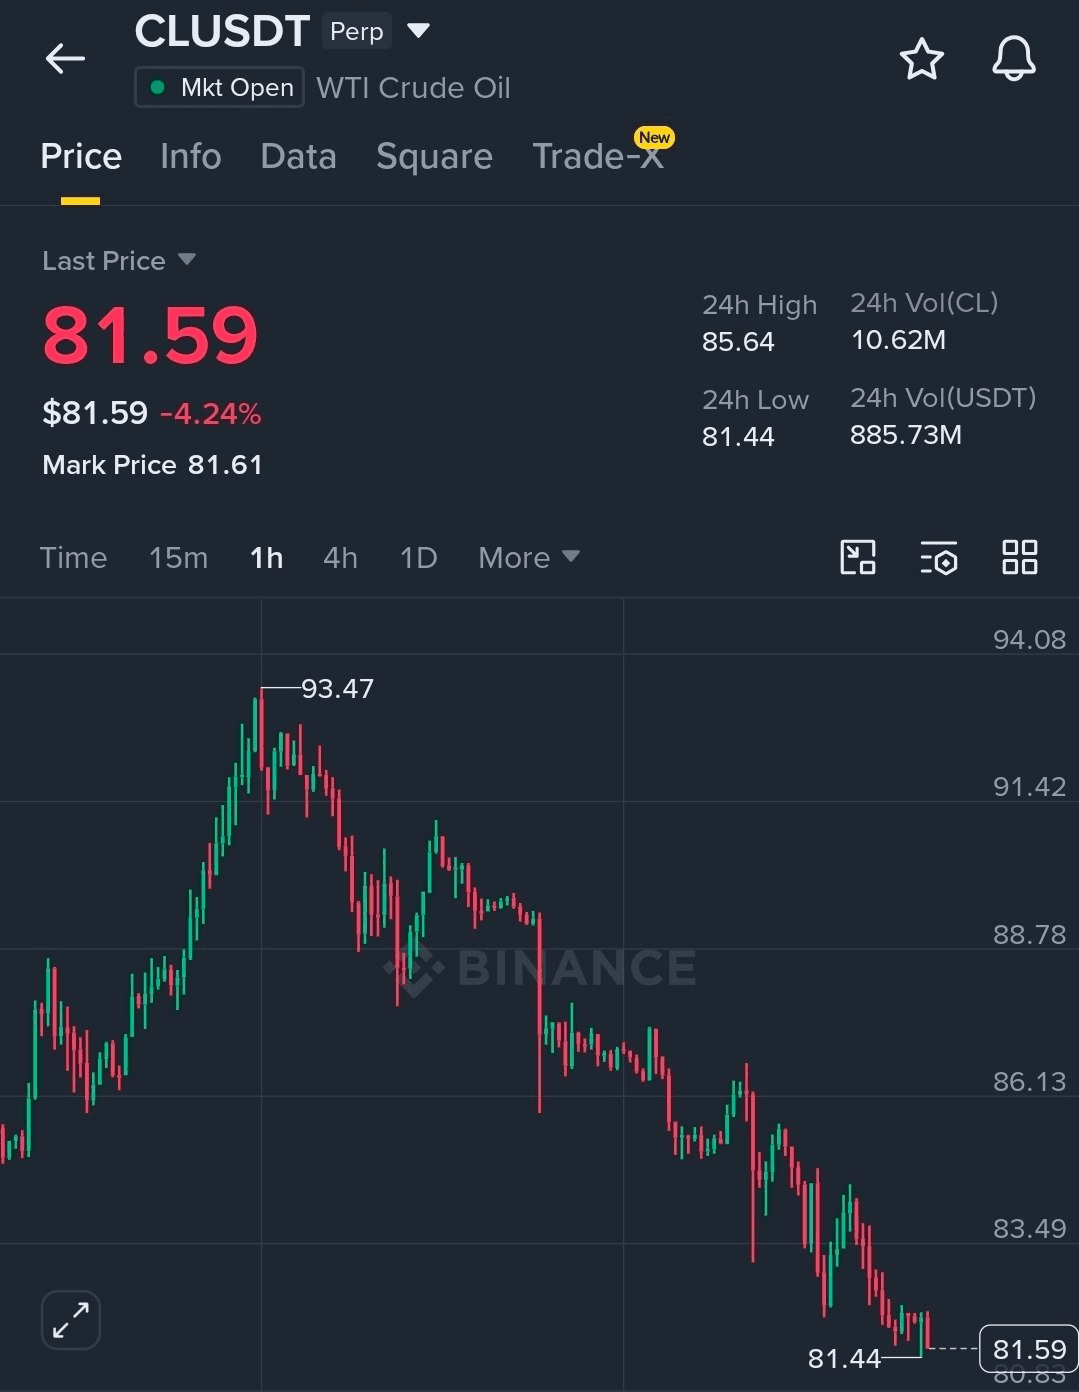
Task: Select the 1D timeframe
Action: (x=418, y=557)
